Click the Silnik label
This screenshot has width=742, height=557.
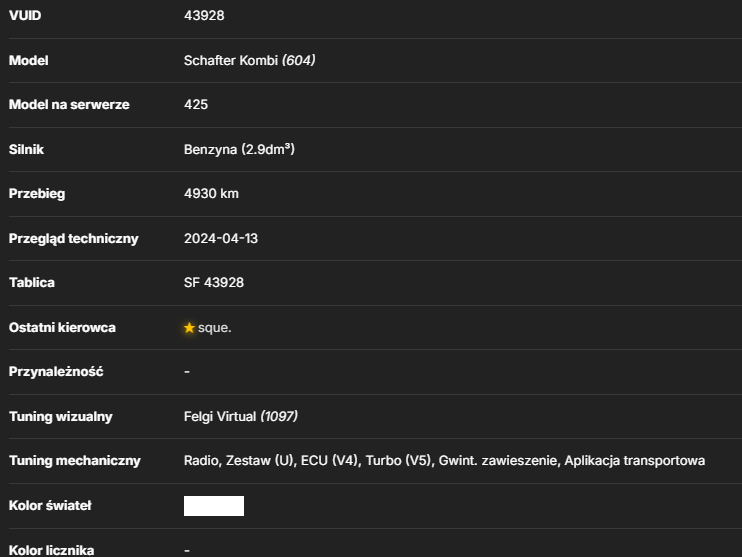coord(26,150)
